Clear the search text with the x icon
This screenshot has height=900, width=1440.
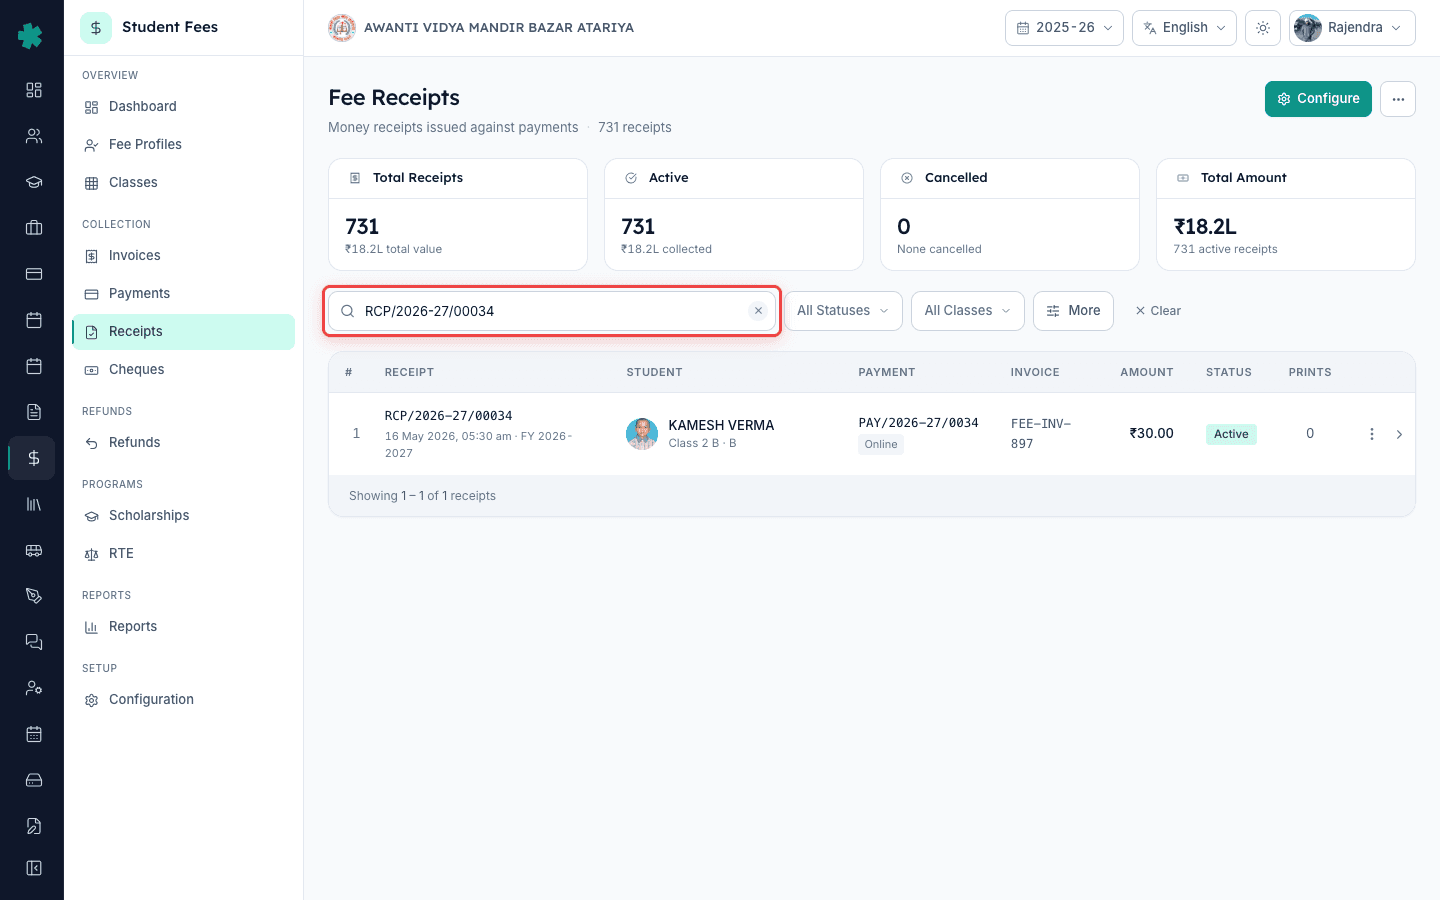(x=758, y=311)
